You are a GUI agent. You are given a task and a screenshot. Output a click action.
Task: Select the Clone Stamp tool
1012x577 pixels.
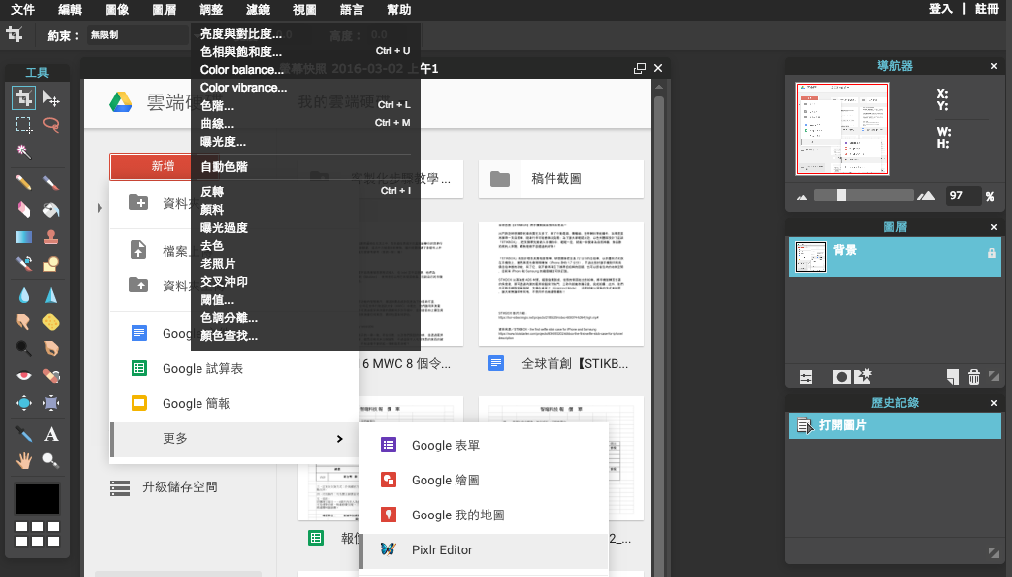(51, 237)
